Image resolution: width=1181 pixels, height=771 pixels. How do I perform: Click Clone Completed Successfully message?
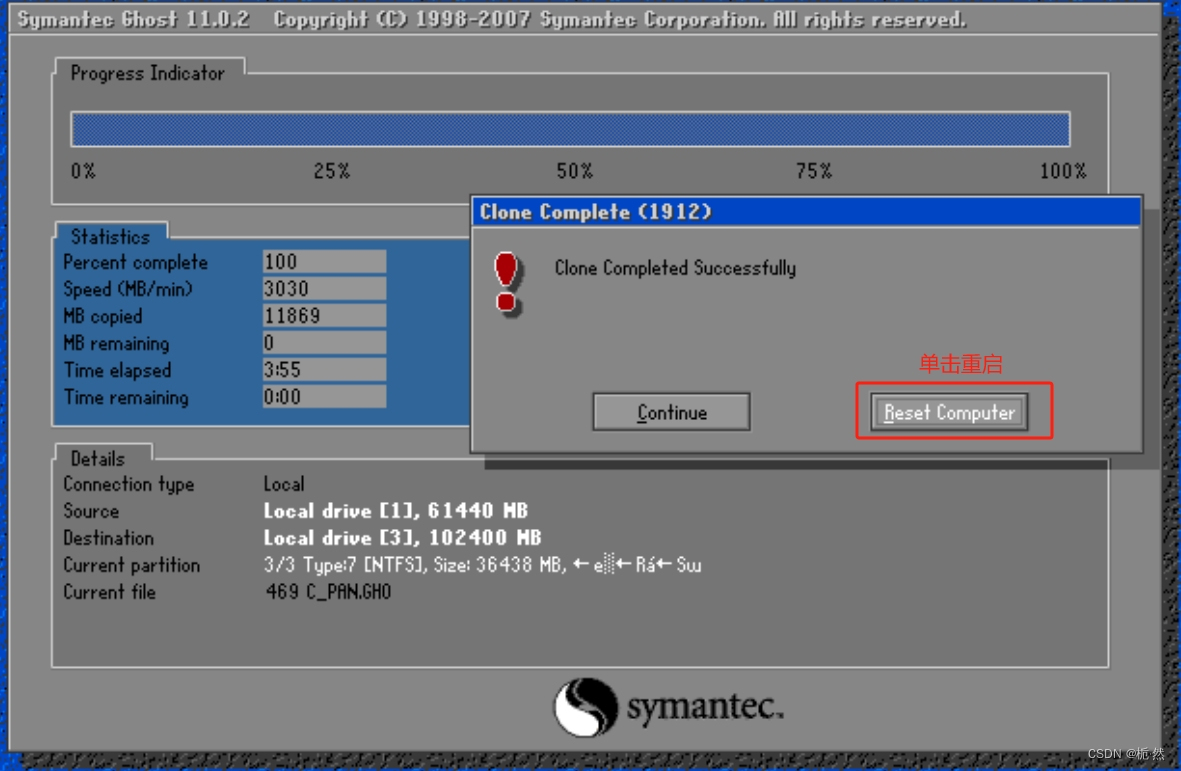click(675, 268)
